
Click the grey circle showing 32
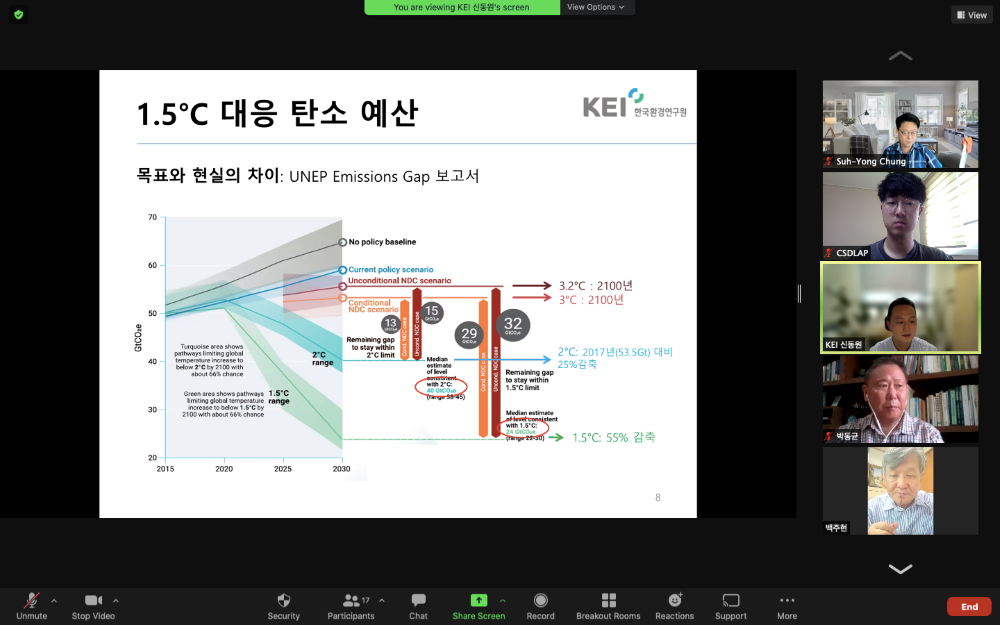(513, 325)
